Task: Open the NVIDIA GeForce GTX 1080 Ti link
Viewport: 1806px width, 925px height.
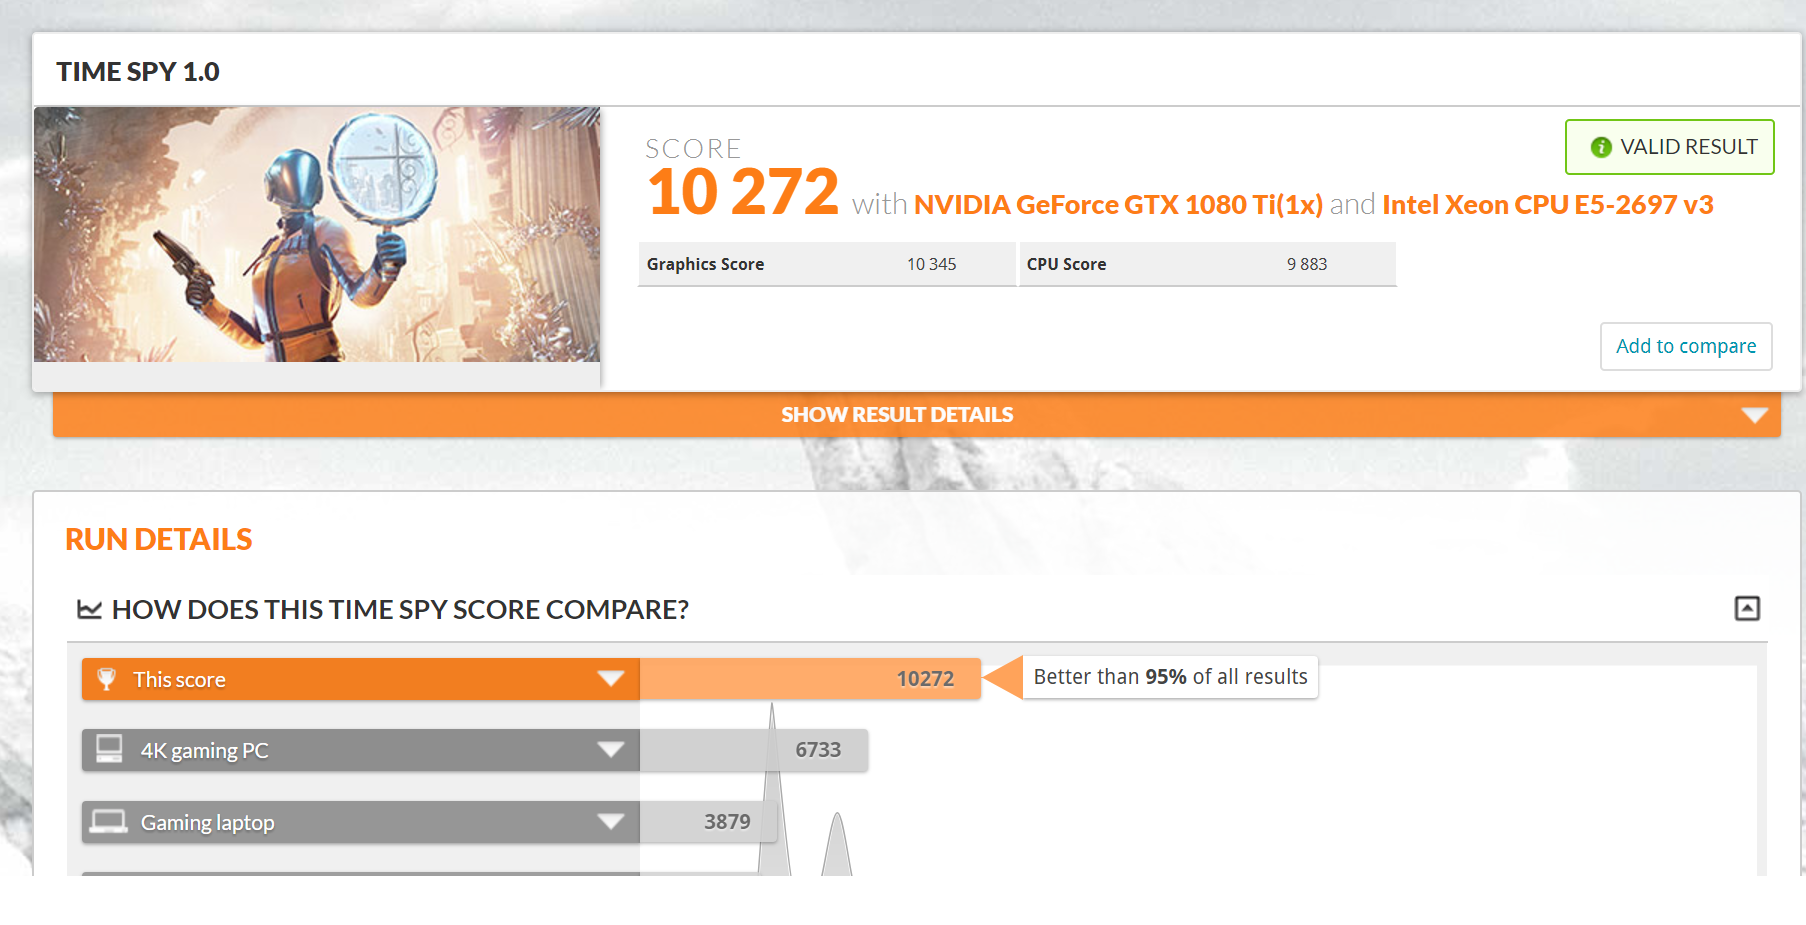Action: (1118, 205)
